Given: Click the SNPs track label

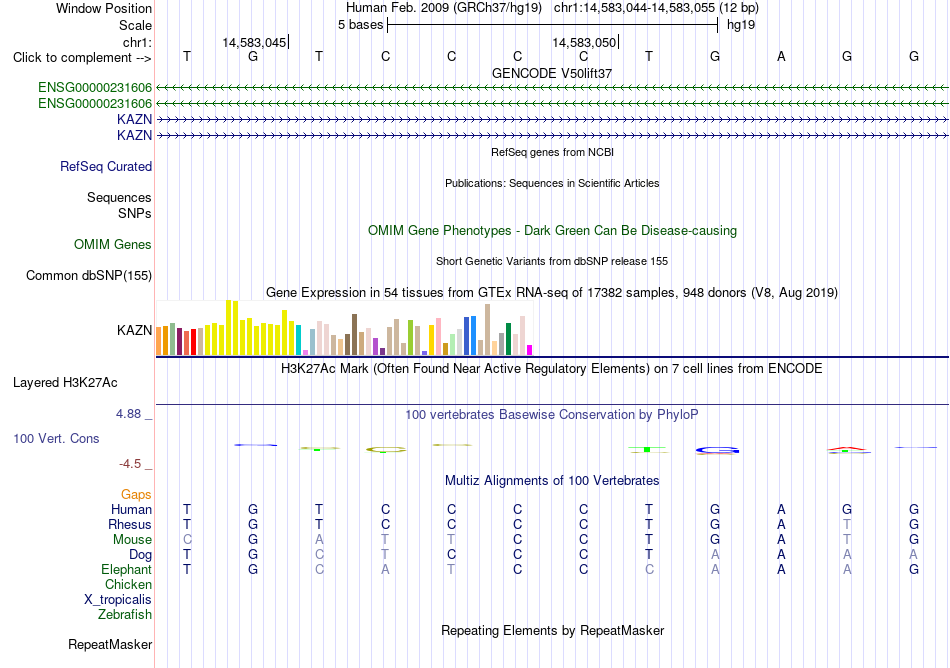Looking at the screenshot, I should (135, 213).
